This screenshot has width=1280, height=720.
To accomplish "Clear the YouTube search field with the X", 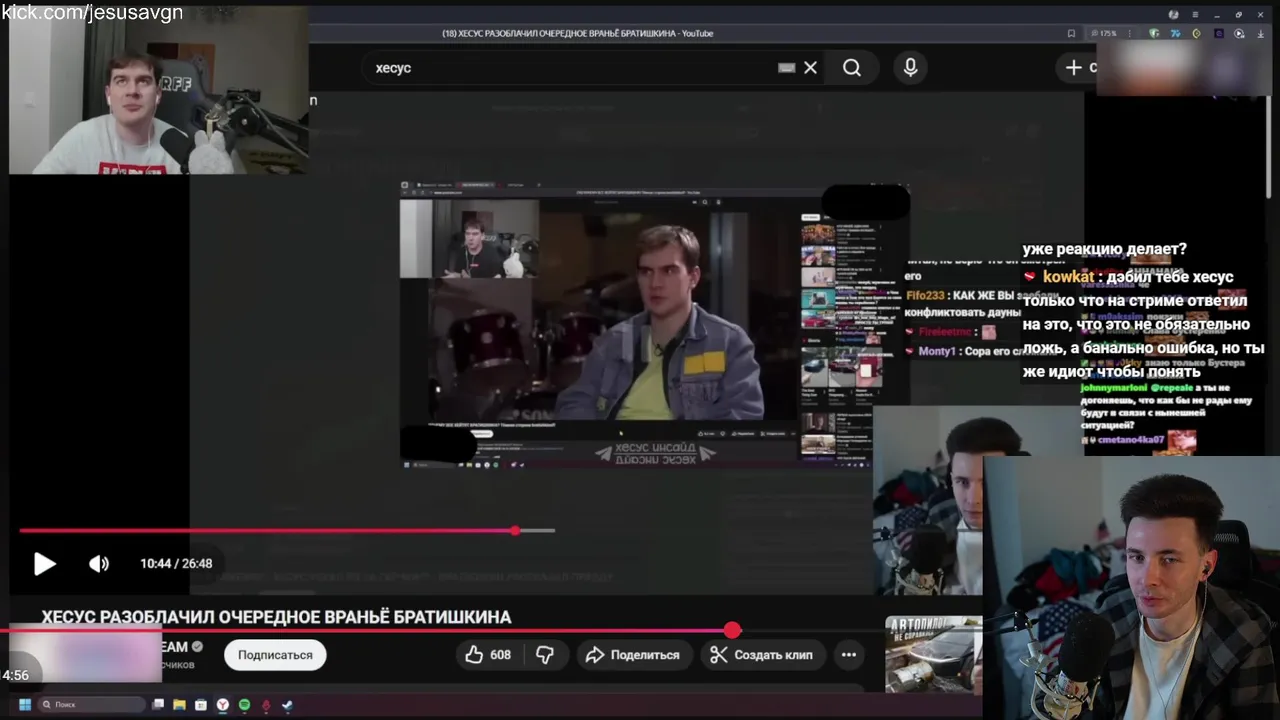I will point(810,67).
